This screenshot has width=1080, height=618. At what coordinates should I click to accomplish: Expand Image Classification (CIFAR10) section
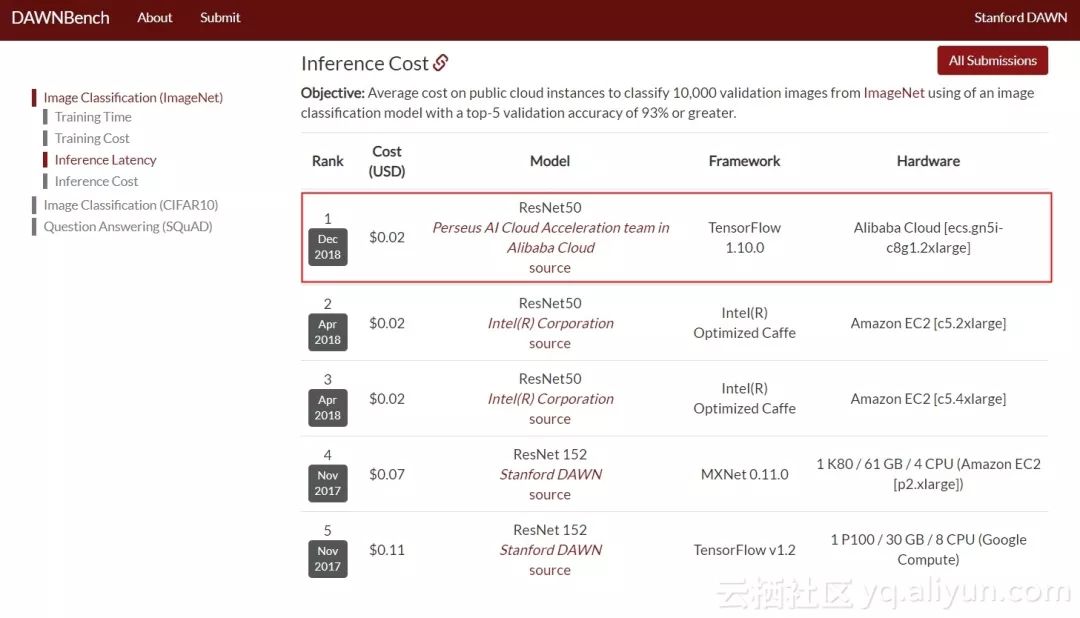pyautogui.click(x=130, y=205)
